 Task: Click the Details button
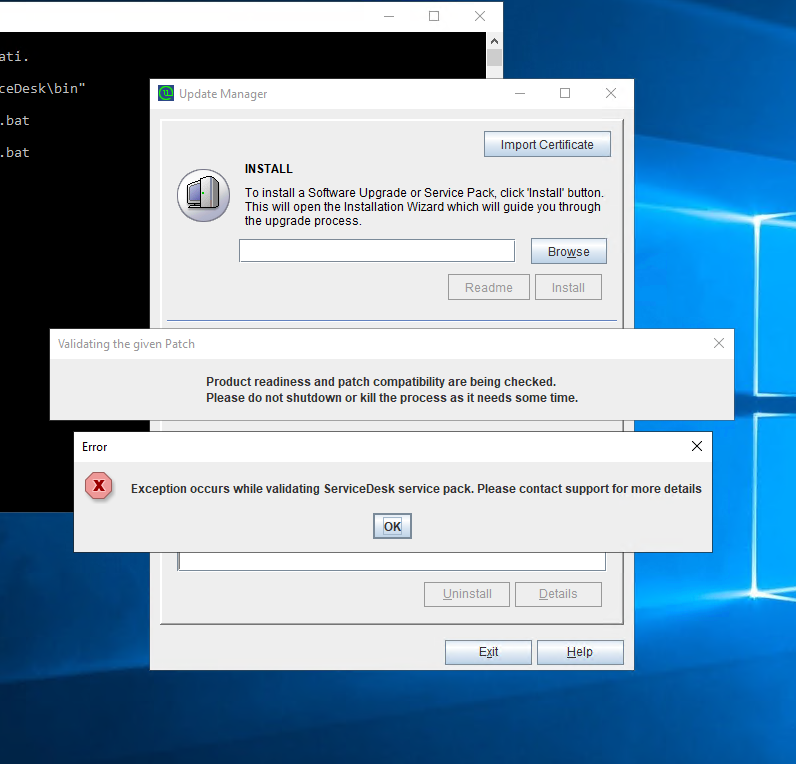(x=558, y=594)
